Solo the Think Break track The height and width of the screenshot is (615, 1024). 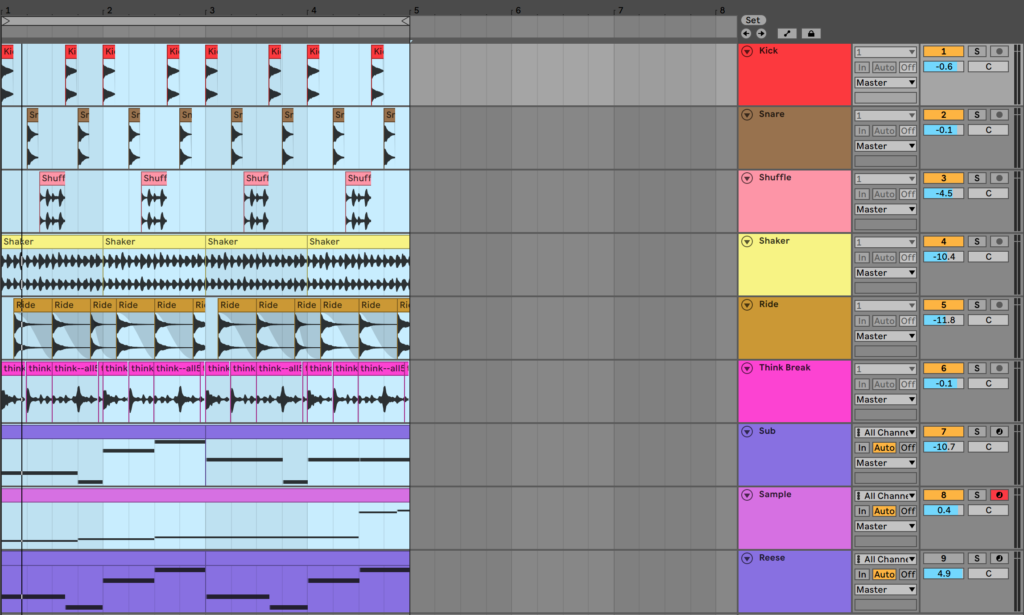pos(977,368)
